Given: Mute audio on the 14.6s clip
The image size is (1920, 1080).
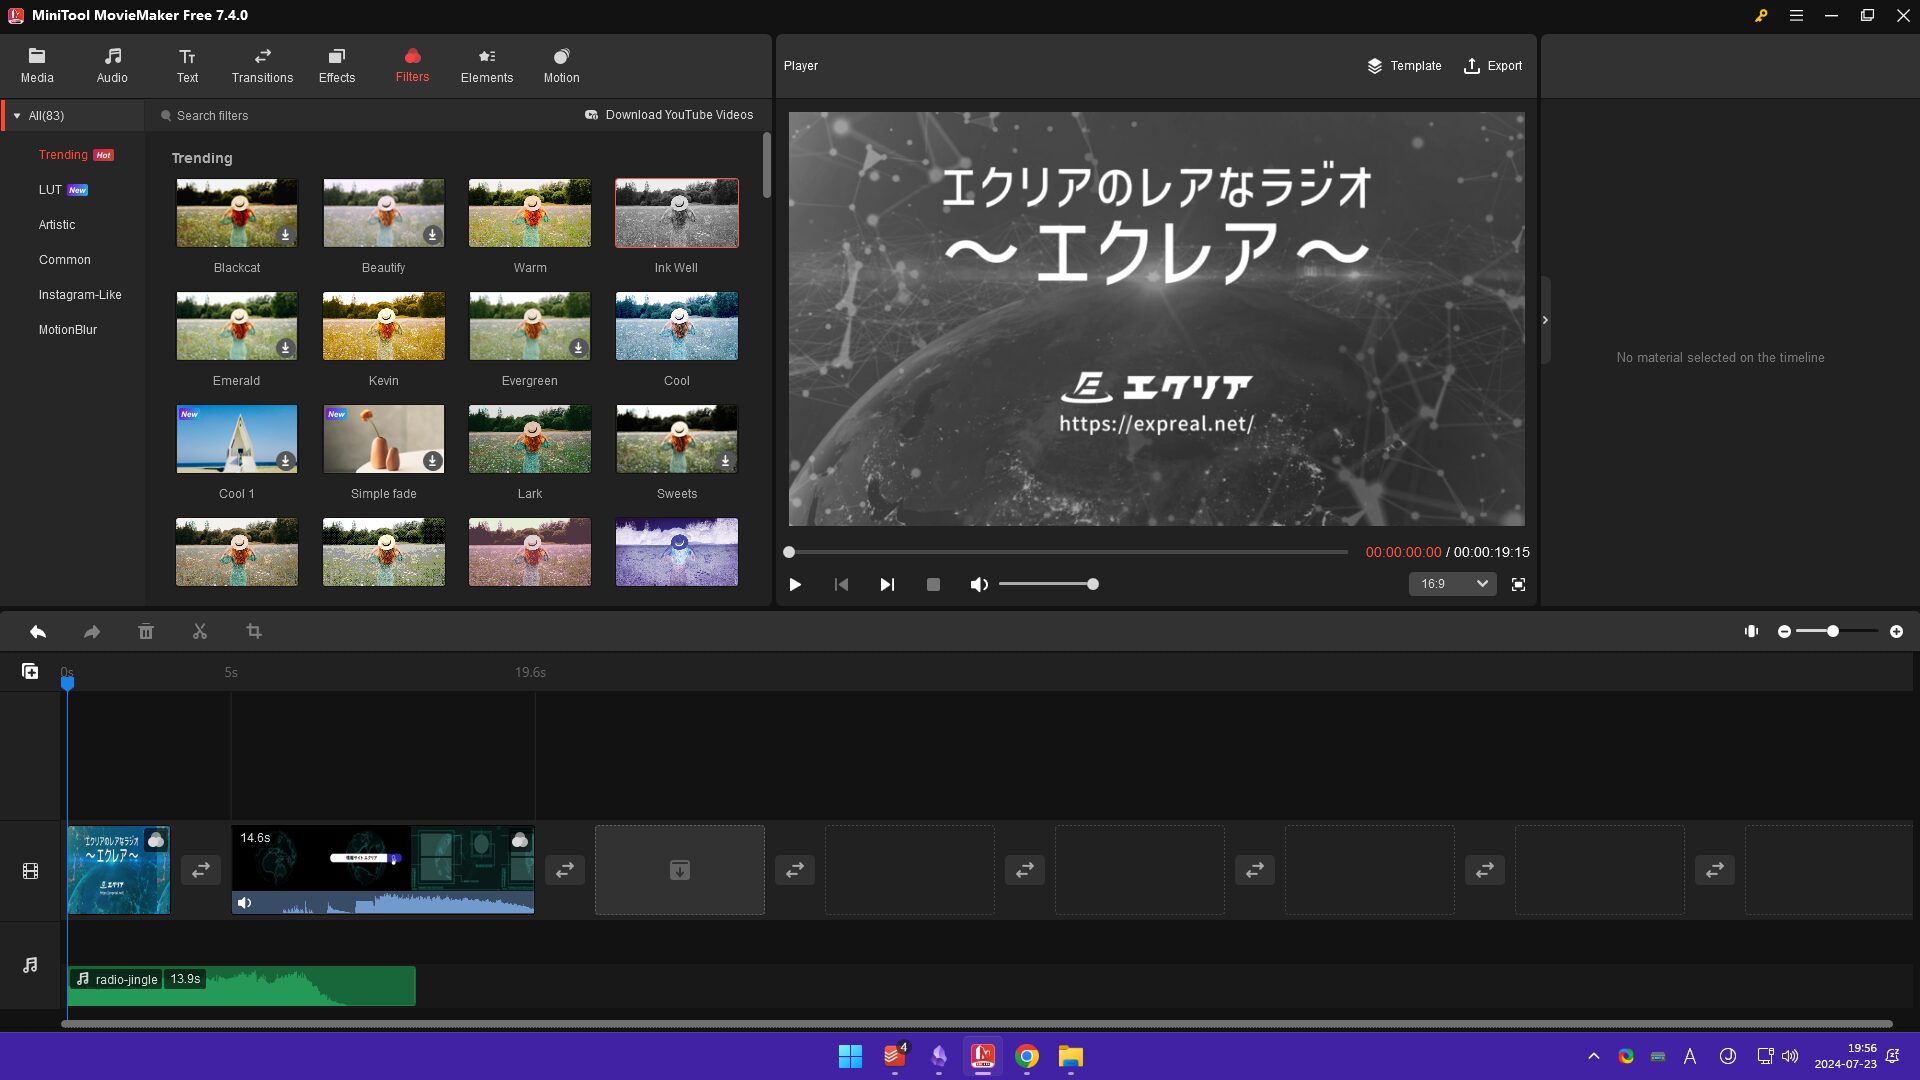Looking at the screenshot, I should 245,903.
